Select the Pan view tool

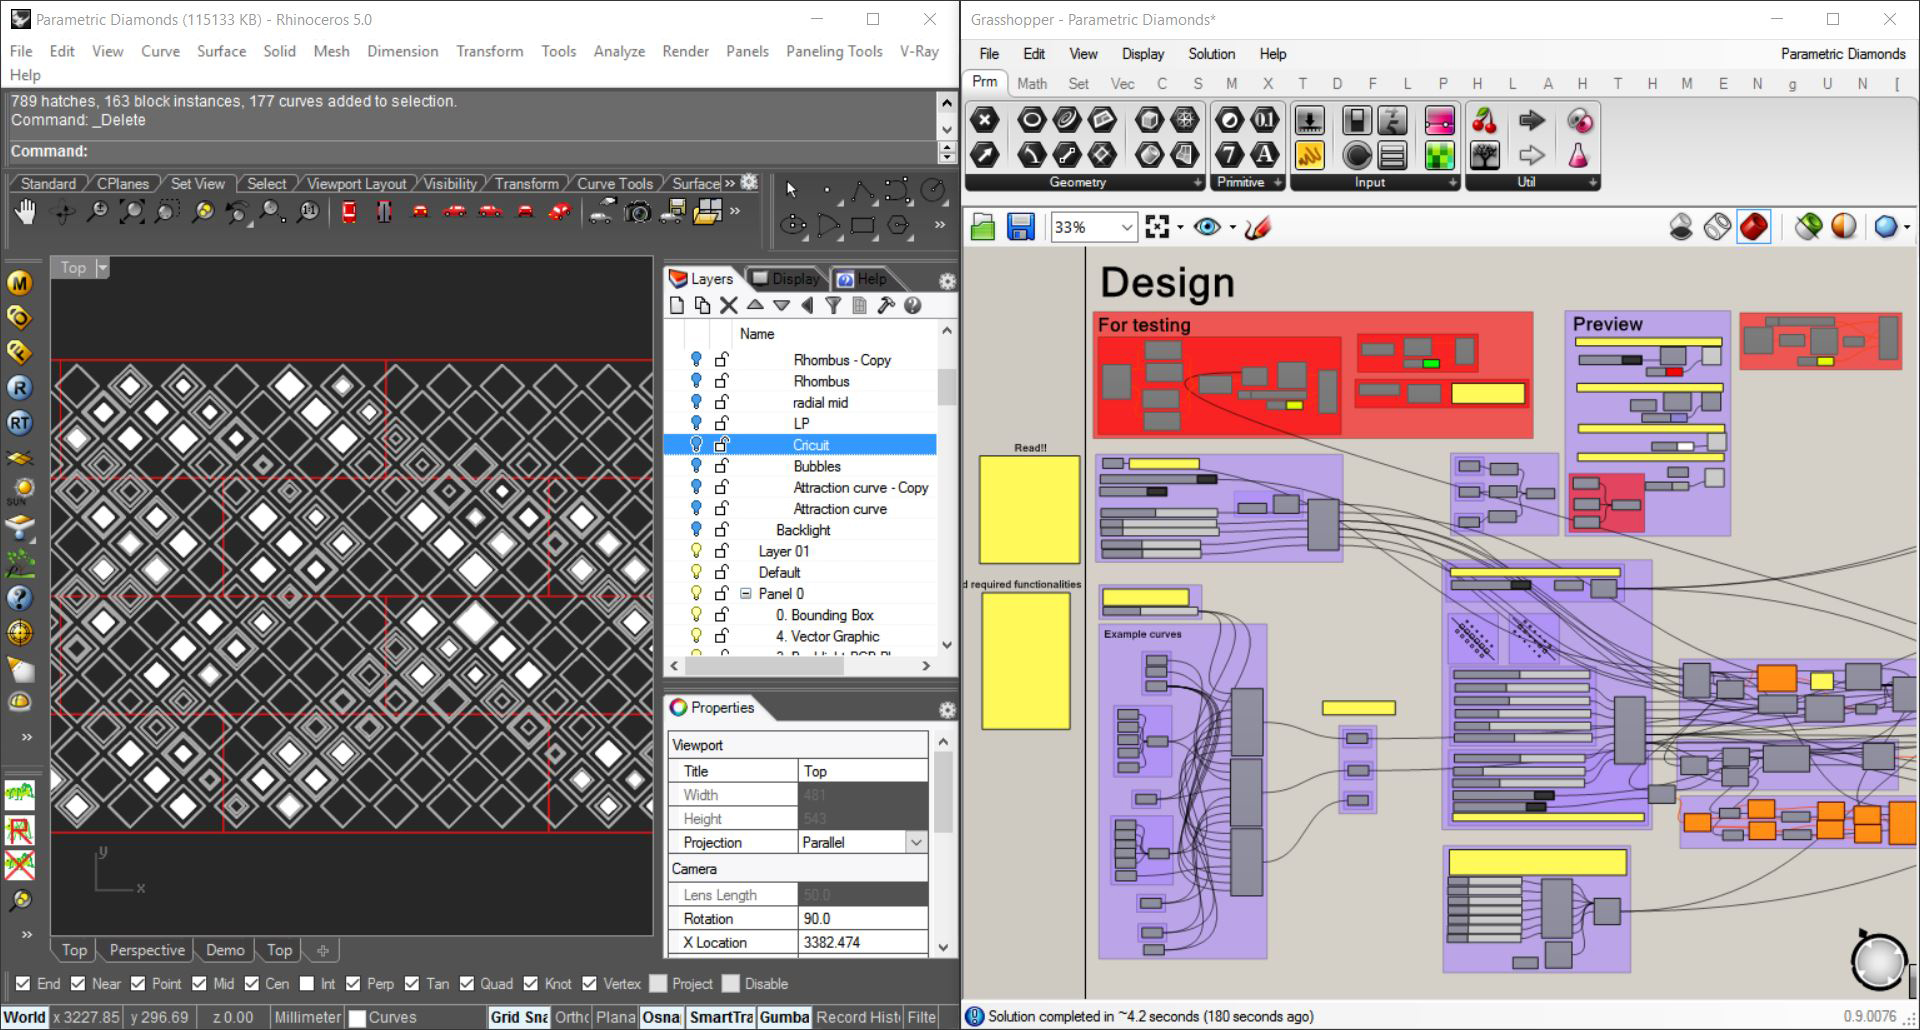tap(25, 212)
